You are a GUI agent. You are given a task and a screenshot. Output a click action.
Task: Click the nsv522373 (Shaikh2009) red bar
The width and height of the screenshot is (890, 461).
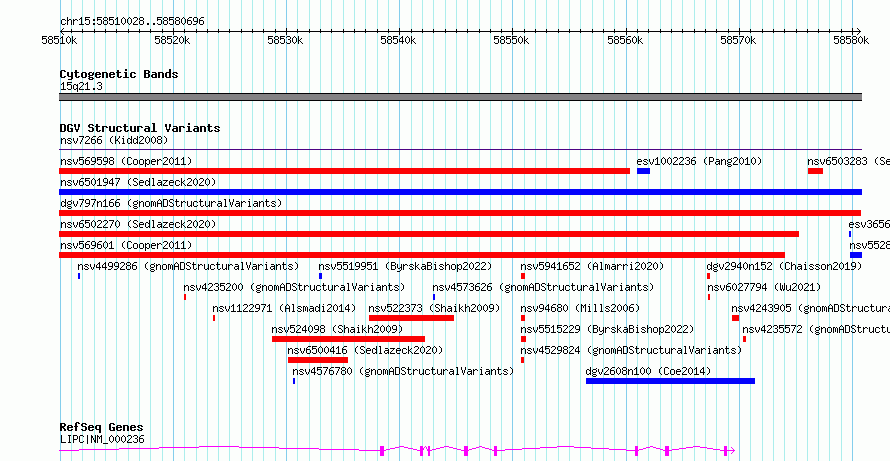point(412,318)
